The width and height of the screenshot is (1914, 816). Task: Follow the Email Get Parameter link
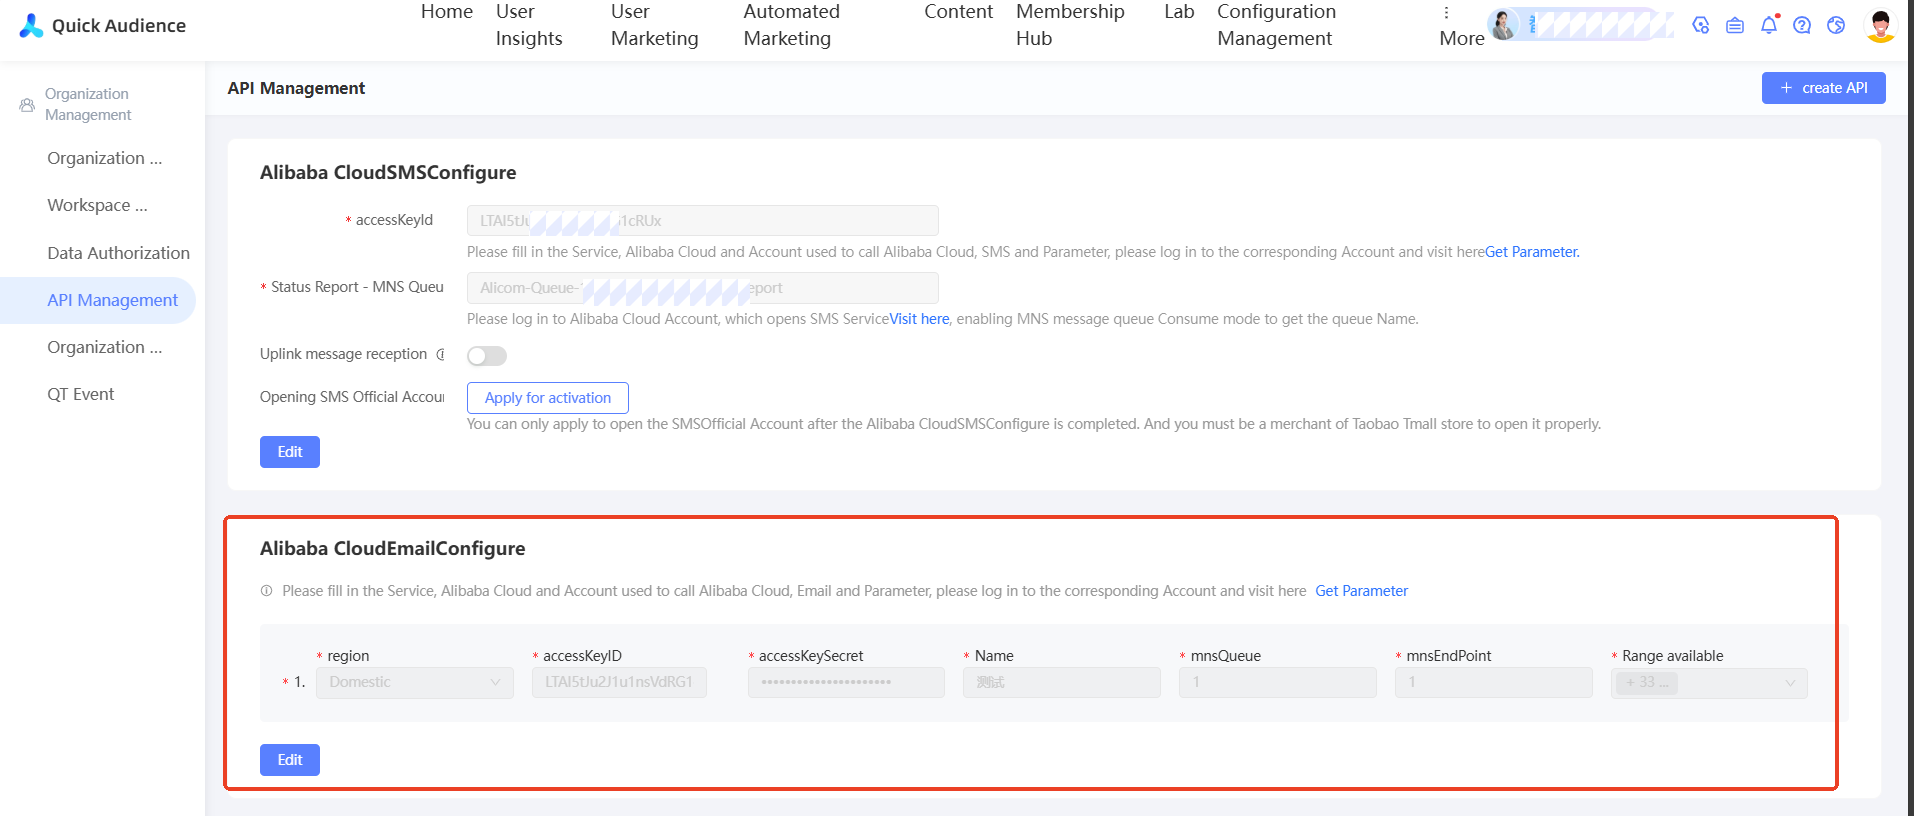click(x=1361, y=591)
